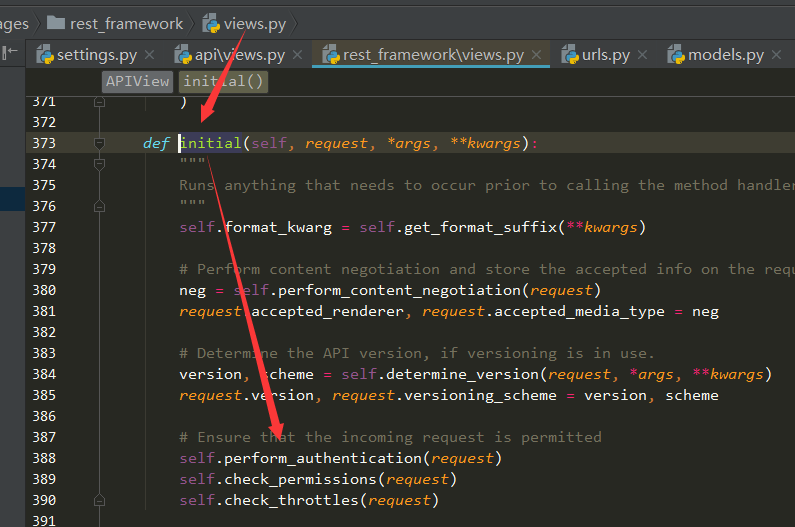Click the urls.py Python file icon

click(x=570, y=55)
